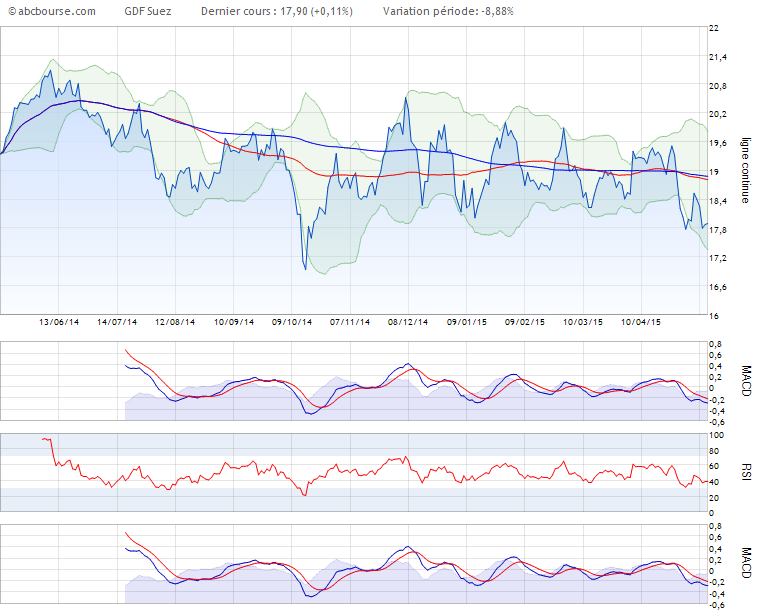Pick the 09/10/14 date label
This screenshot has width=760, height=610.
(292, 323)
